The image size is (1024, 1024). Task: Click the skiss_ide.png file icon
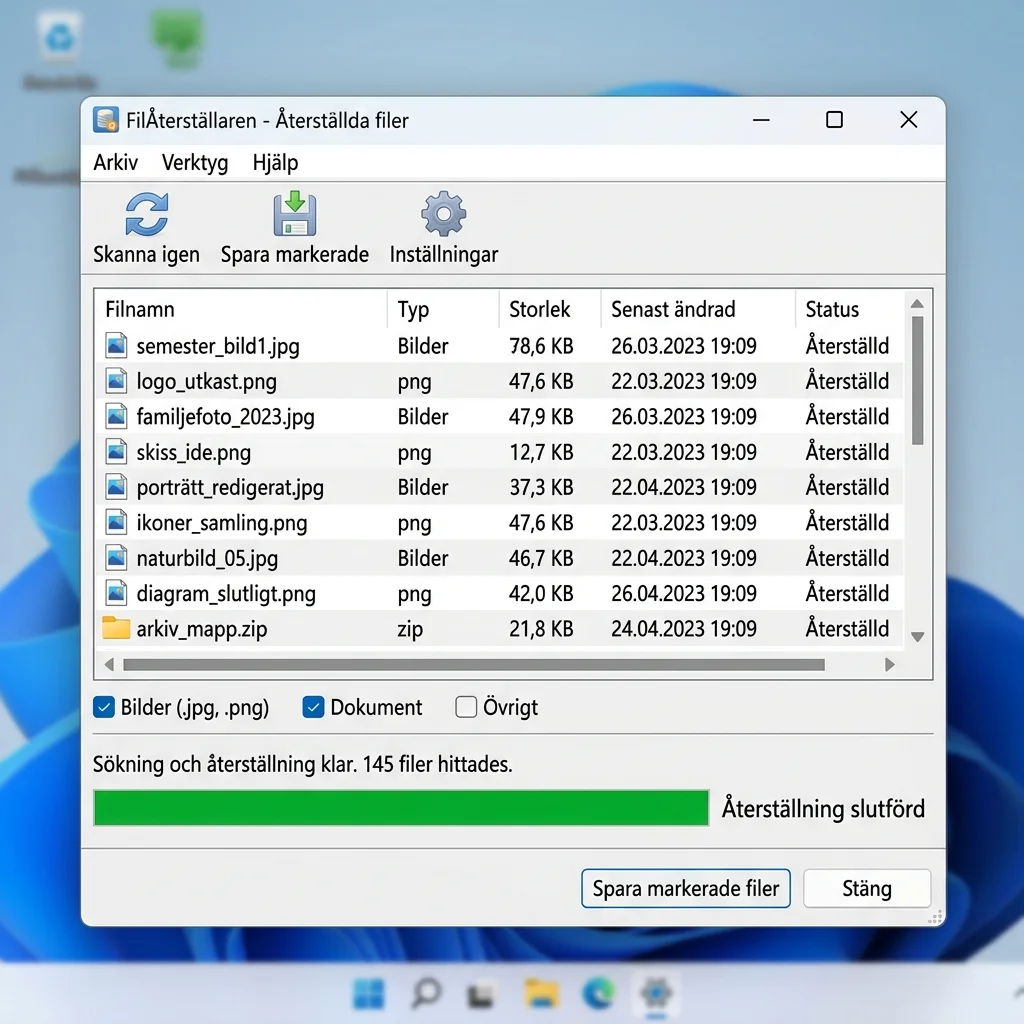click(x=116, y=452)
